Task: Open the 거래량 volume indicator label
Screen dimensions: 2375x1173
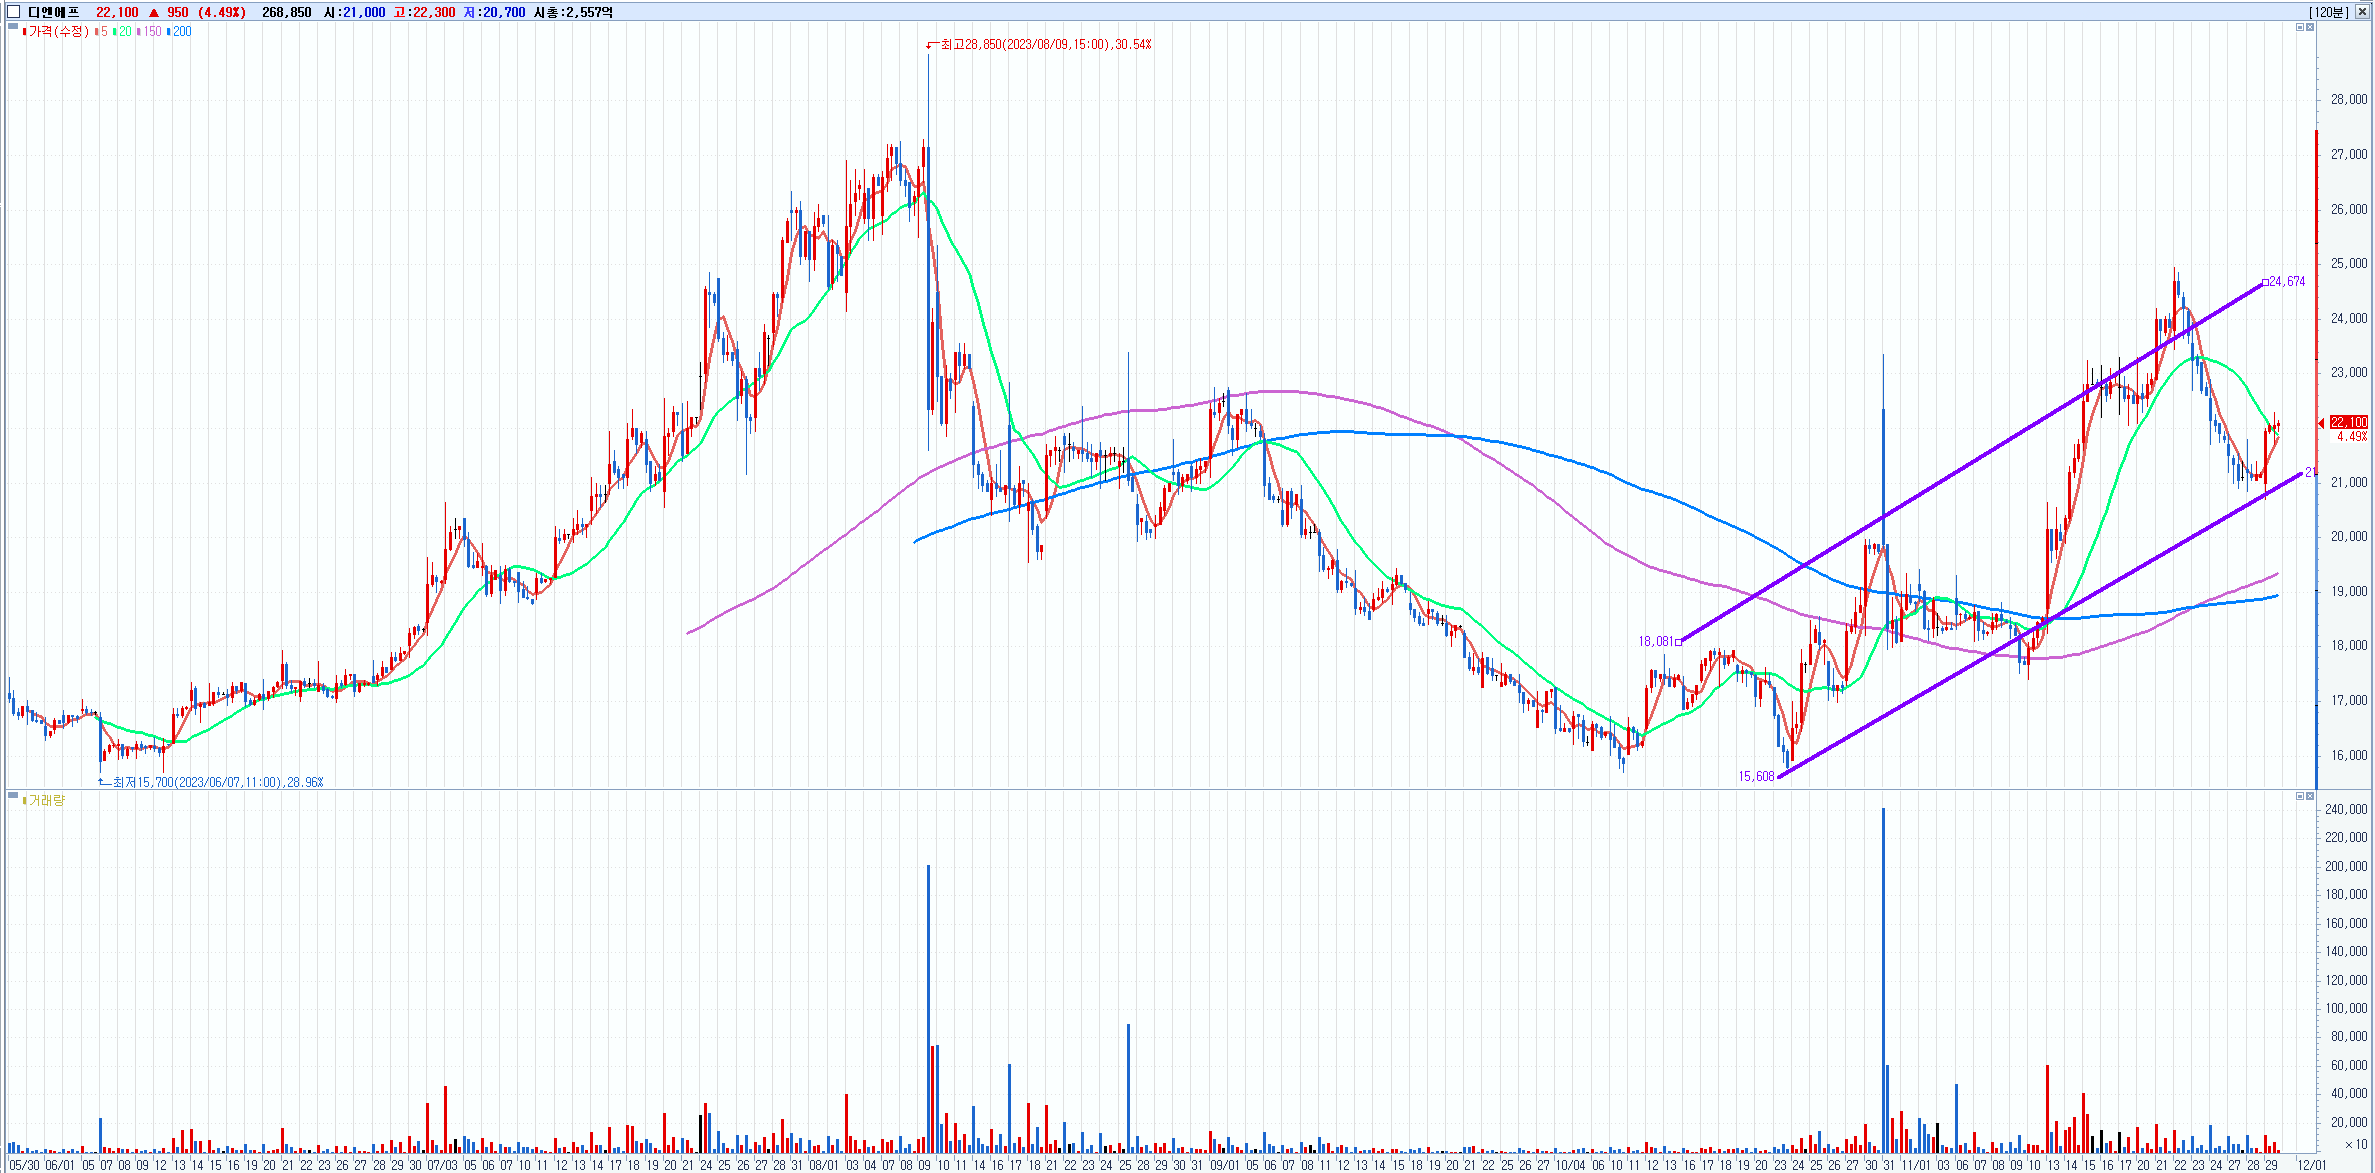Action: (46, 801)
